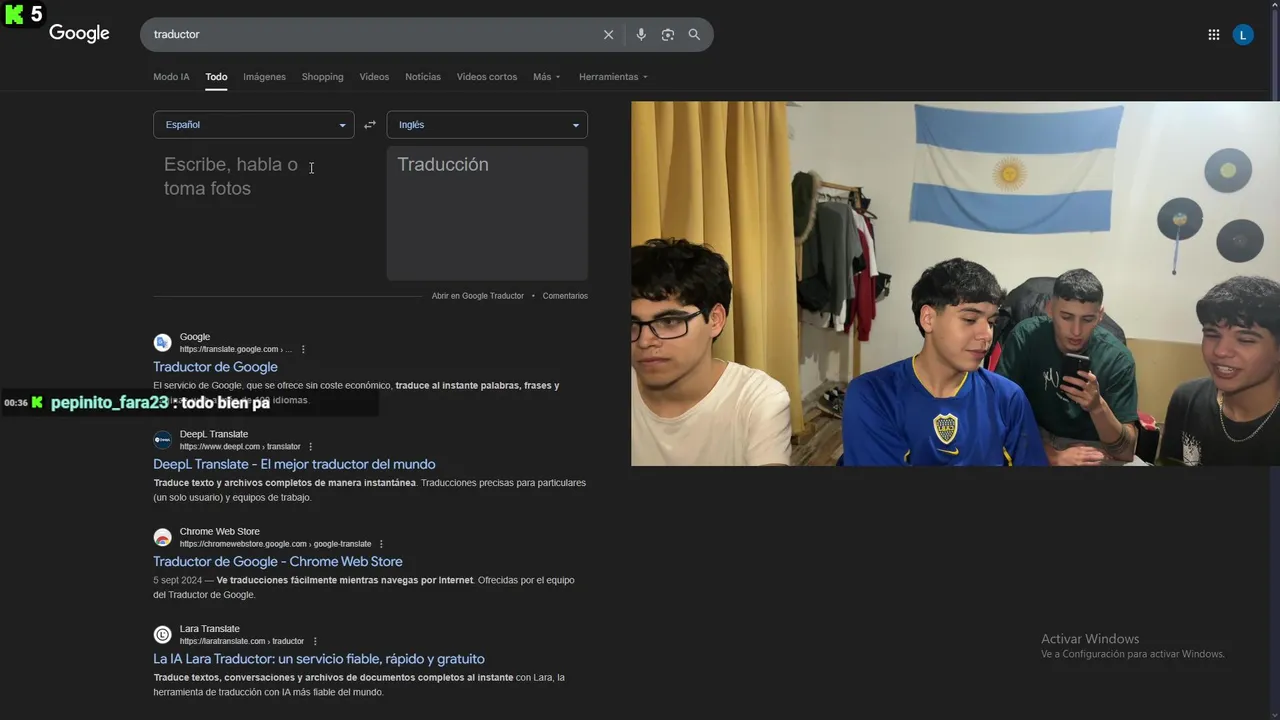Open the Inglés target language dropdown

point(487,125)
